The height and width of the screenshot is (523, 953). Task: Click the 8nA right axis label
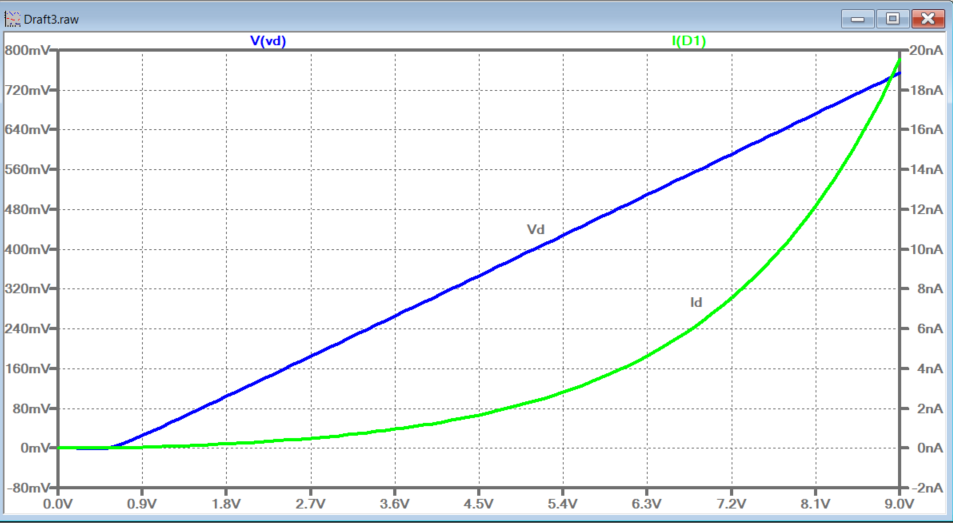click(x=928, y=289)
